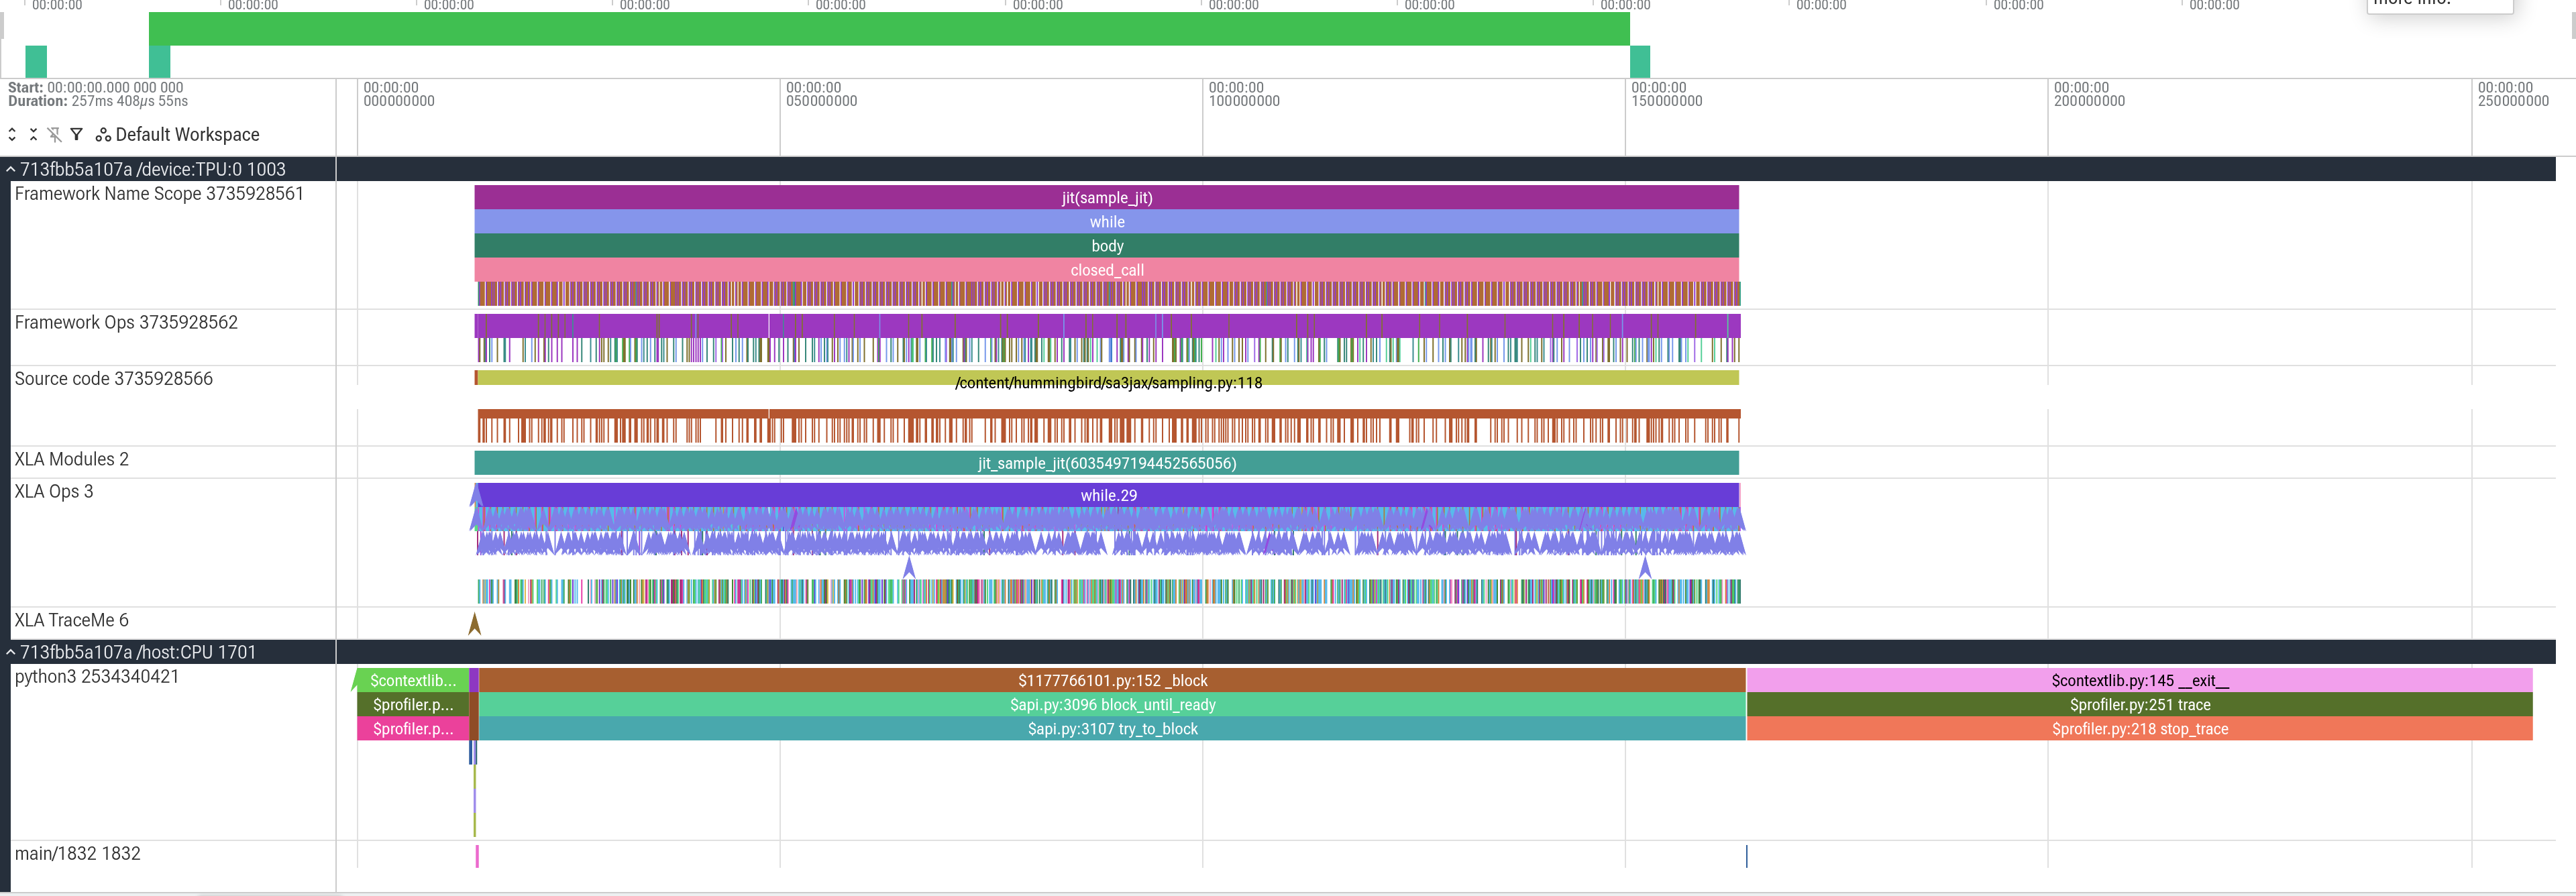2576x896 pixels.
Task: Select the main/1832 1832 track label
Action: coord(77,853)
